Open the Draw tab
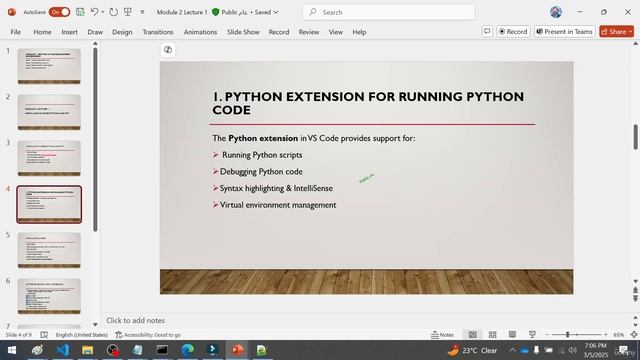Image resolution: width=640 pixels, height=360 pixels. 95,32
